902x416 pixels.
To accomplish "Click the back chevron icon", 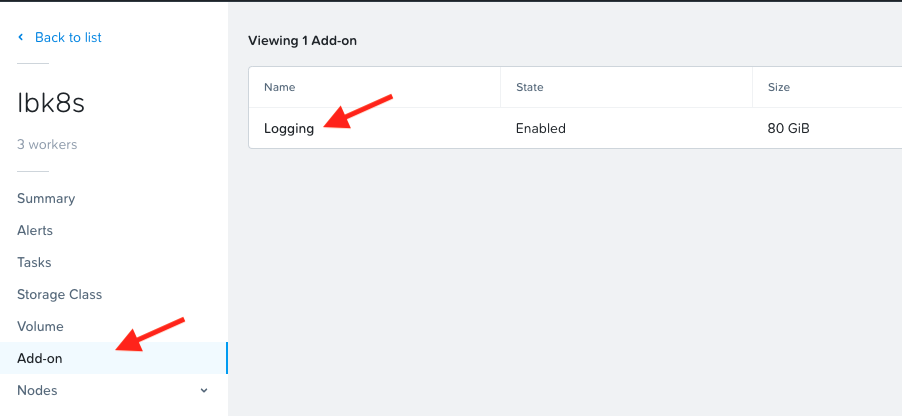I will point(20,38).
